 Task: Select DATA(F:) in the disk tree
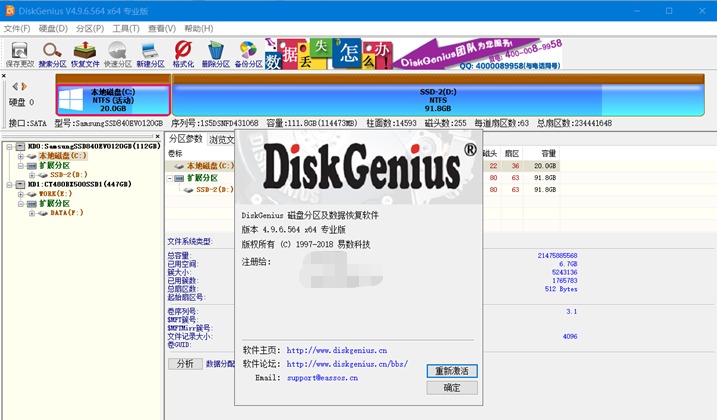coord(67,213)
